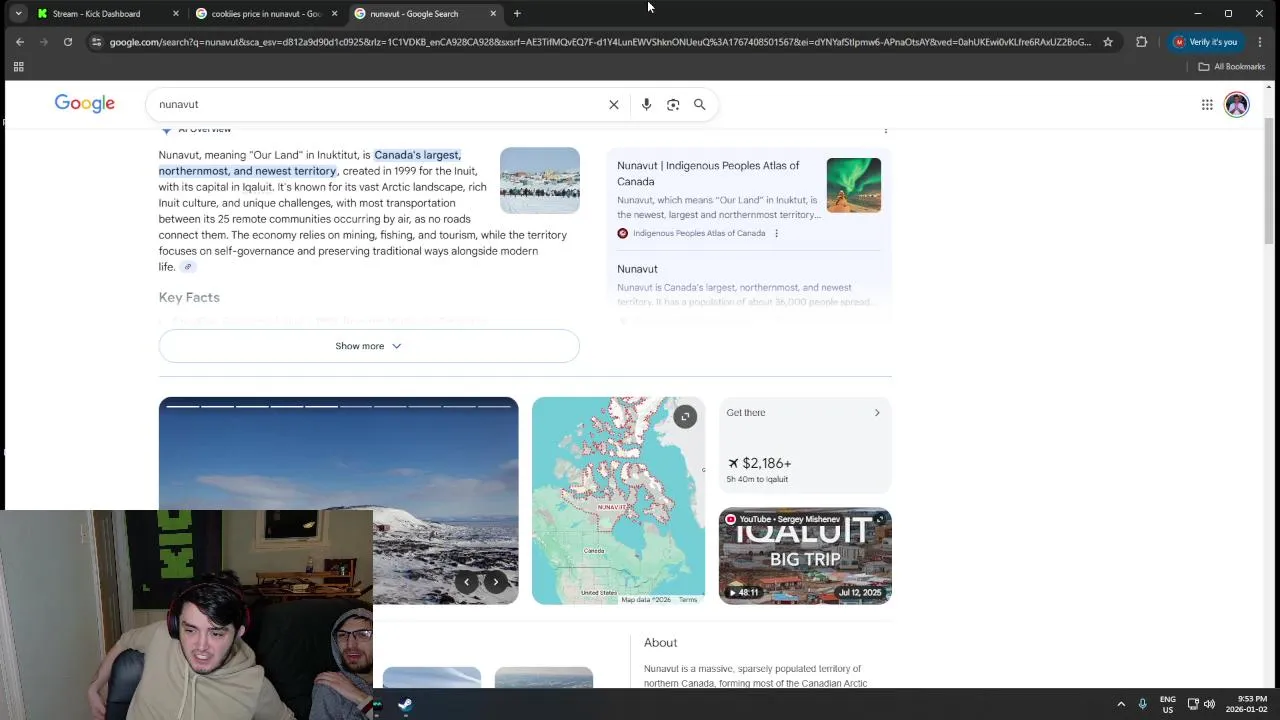
Task: Go back to the previous page
Action: pyautogui.click(x=20, y=42)
